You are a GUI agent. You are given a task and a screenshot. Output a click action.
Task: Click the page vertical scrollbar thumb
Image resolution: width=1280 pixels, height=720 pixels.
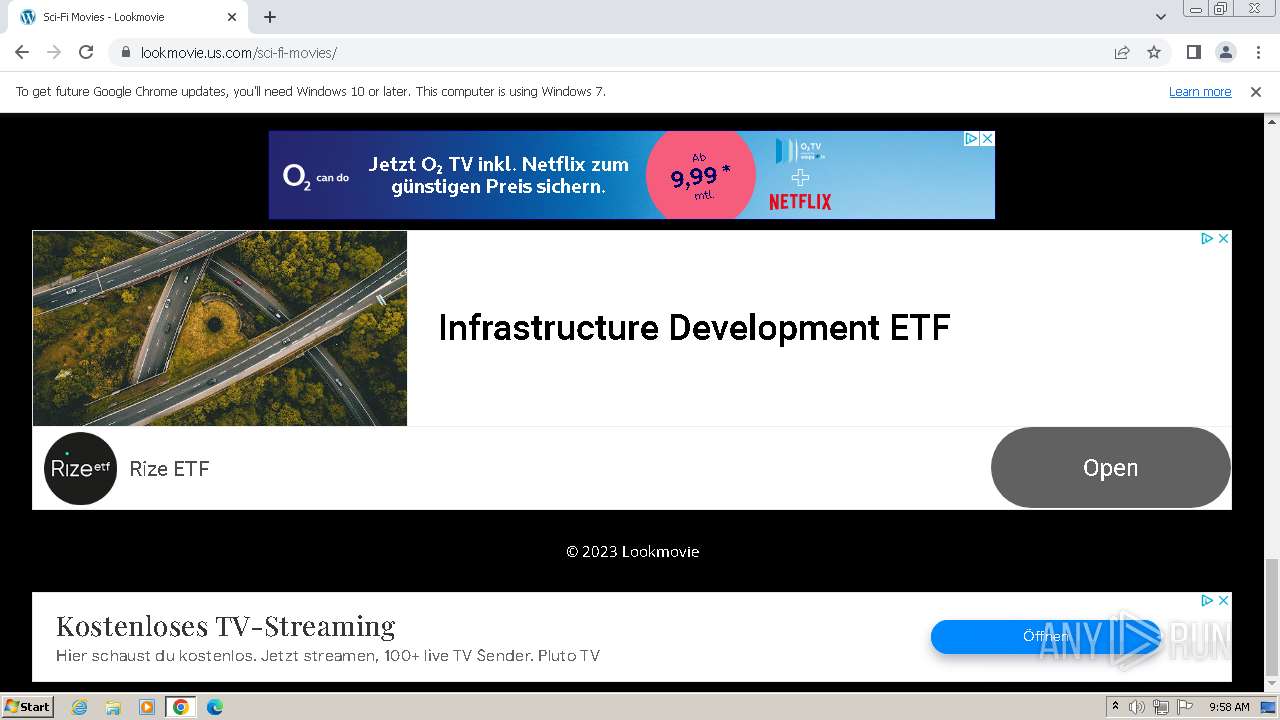pyautogui.click(x=1271, y=617)
